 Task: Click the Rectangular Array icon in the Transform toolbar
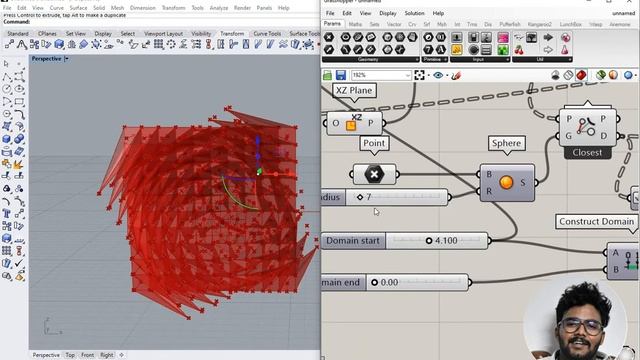coord(158,44)
